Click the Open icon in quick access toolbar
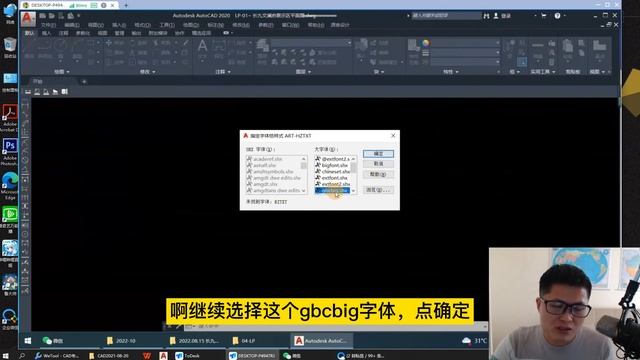This screenshot has width=640, height=360. coord(51,16)
